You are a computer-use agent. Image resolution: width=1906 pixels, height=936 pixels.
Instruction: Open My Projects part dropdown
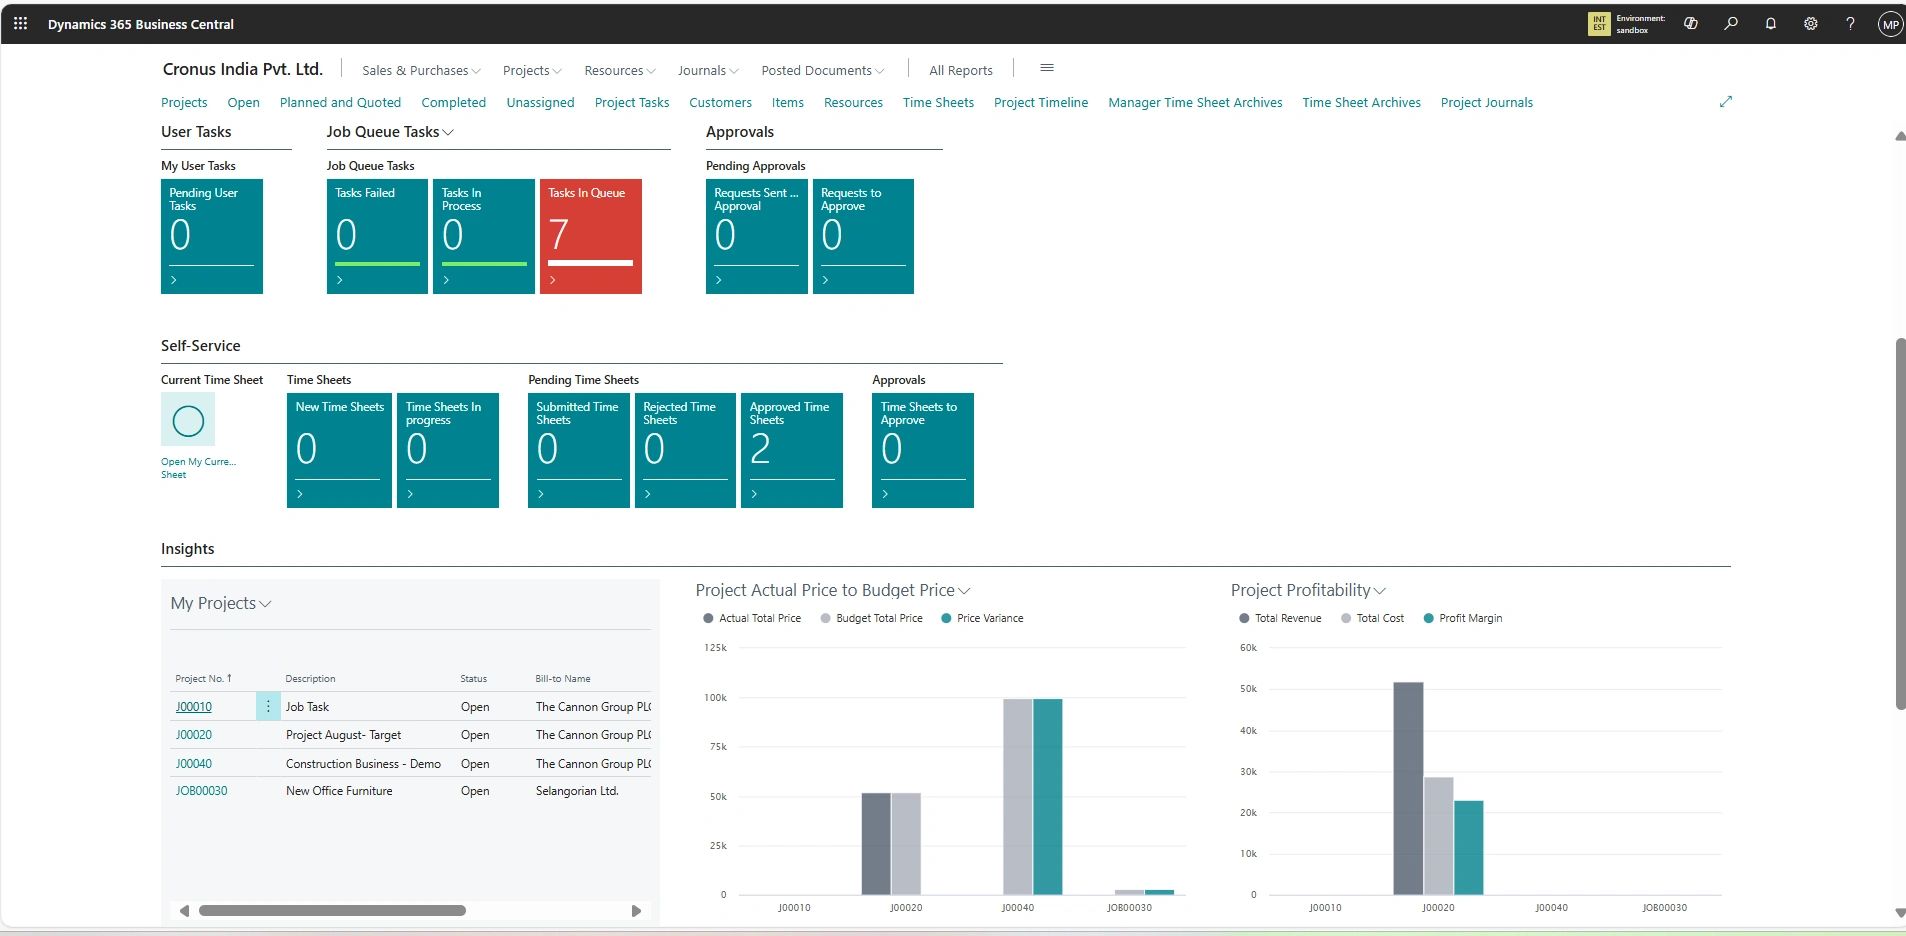click(221, 603)
